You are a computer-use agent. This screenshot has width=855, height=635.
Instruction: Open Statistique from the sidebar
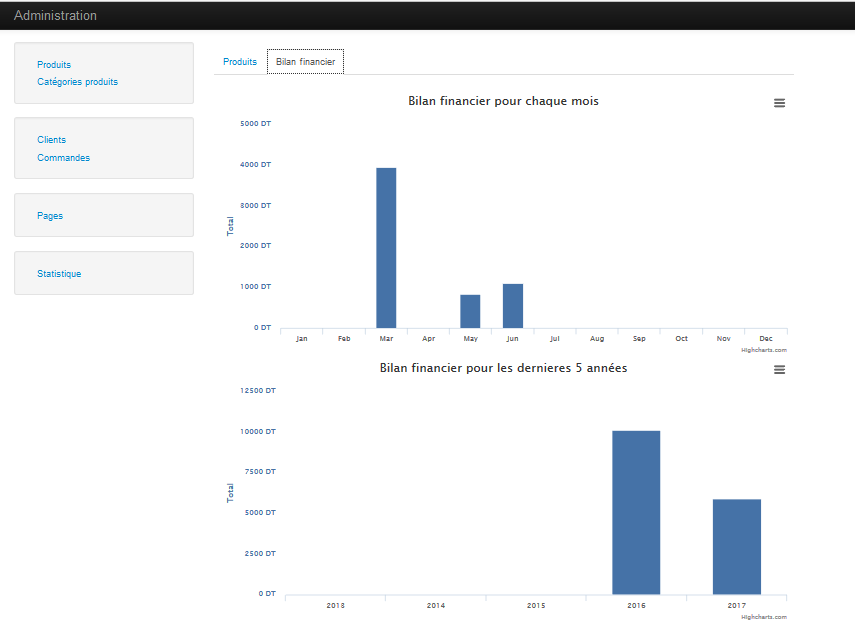(x=59, y=273)
